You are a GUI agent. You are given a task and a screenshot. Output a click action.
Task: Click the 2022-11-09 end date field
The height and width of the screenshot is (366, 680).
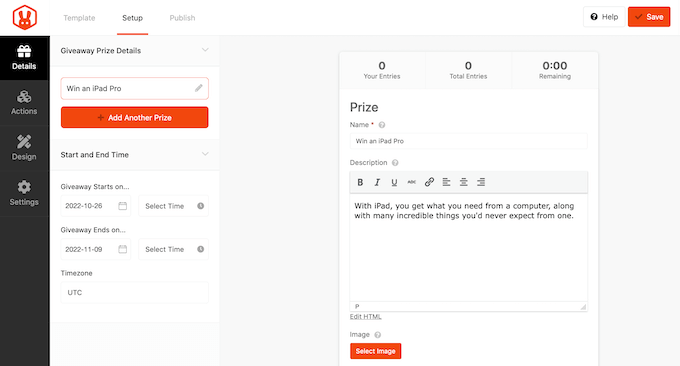tap(95, 249)
